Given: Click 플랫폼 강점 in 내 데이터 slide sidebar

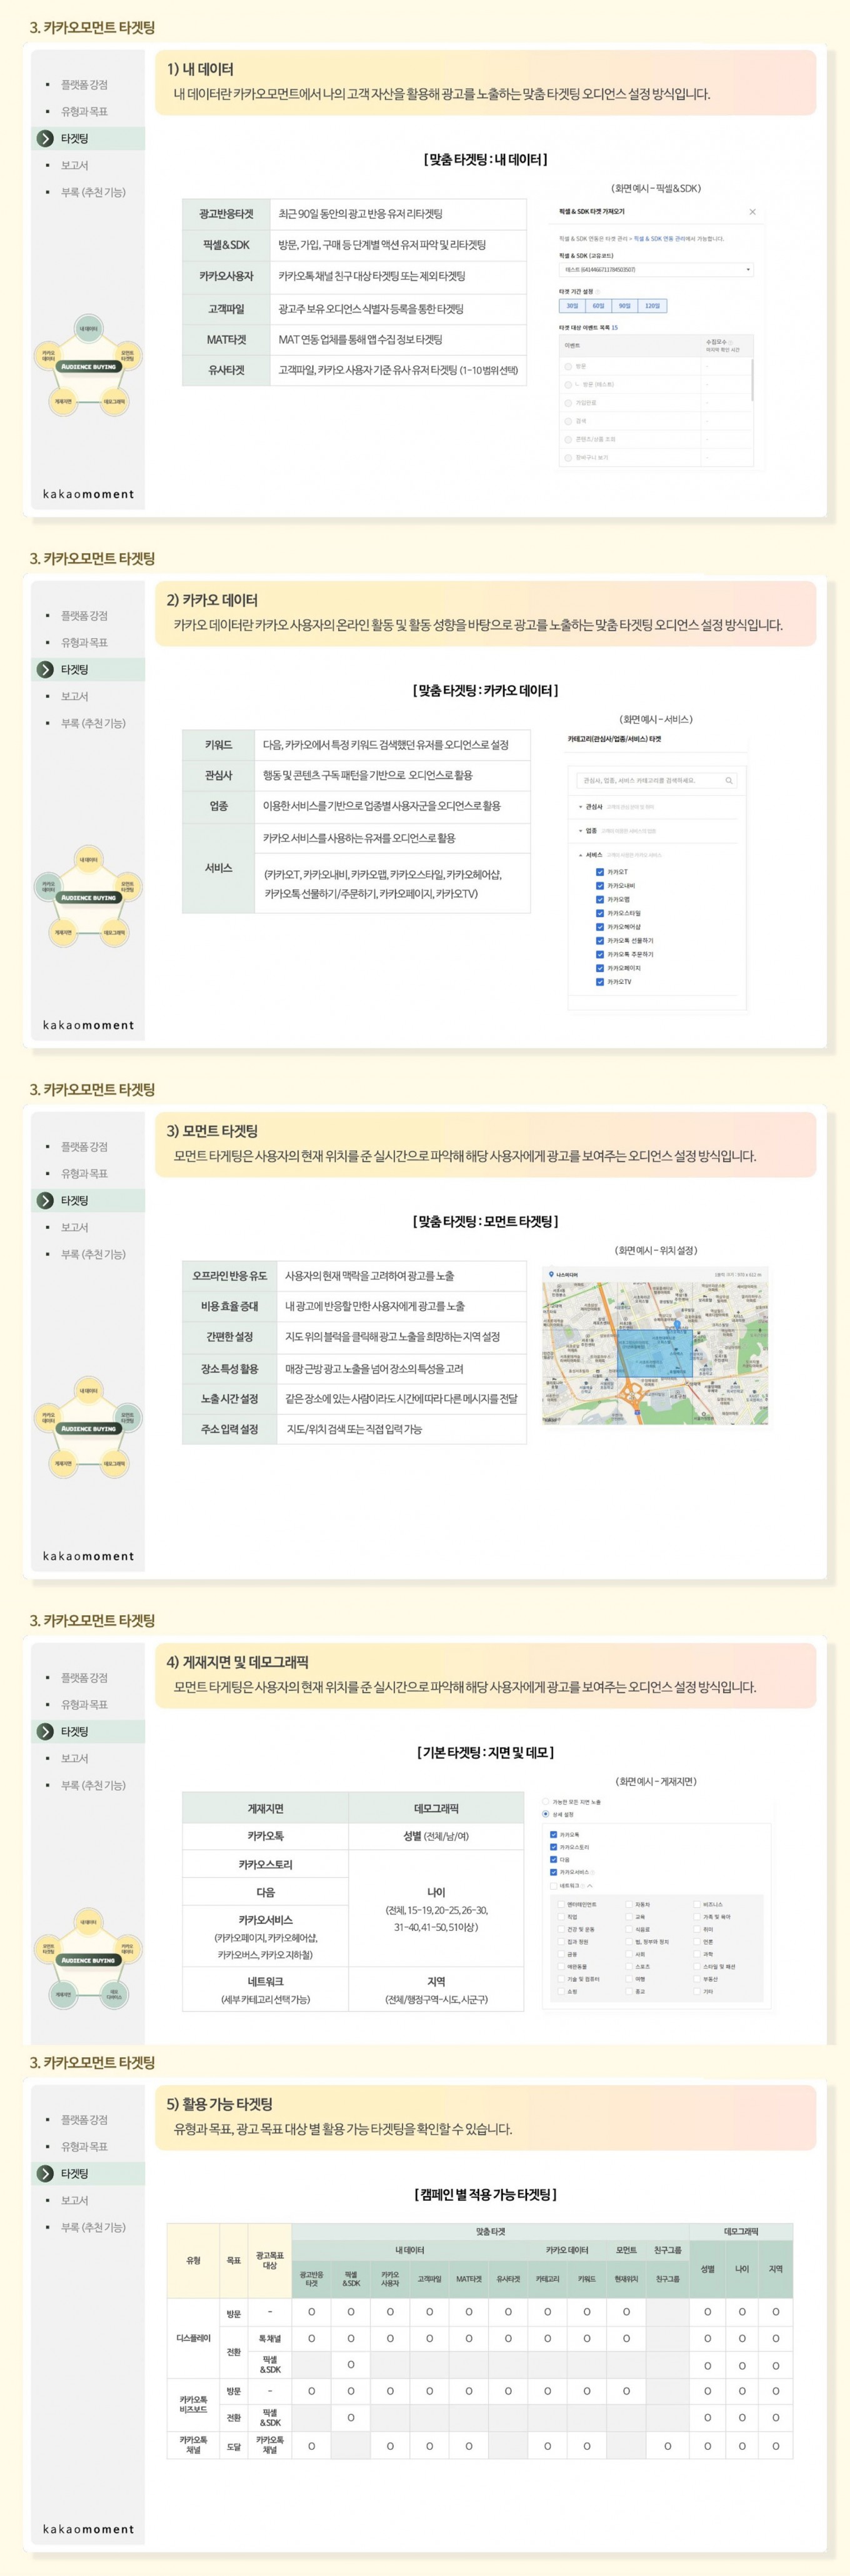Looking at the screenshot, I should [84, 85].
